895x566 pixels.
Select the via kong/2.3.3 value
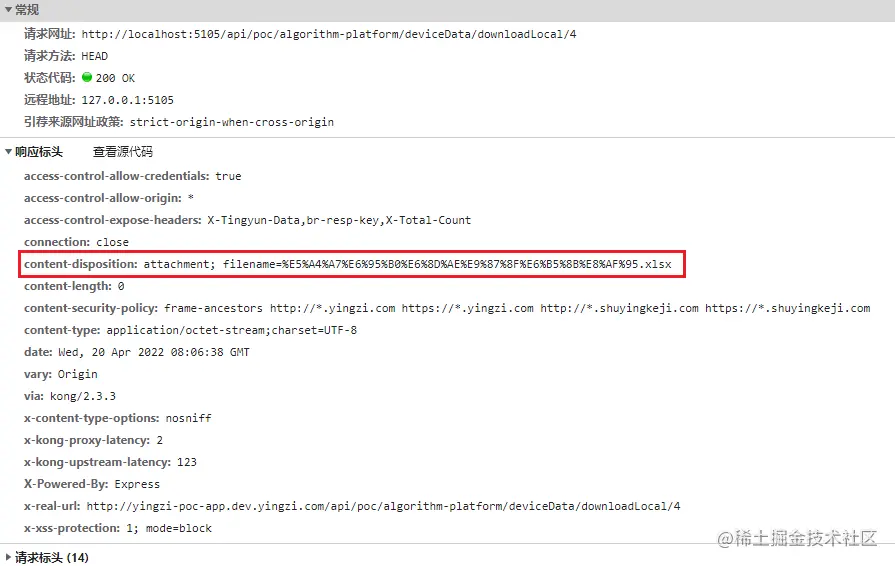point(83,396)
